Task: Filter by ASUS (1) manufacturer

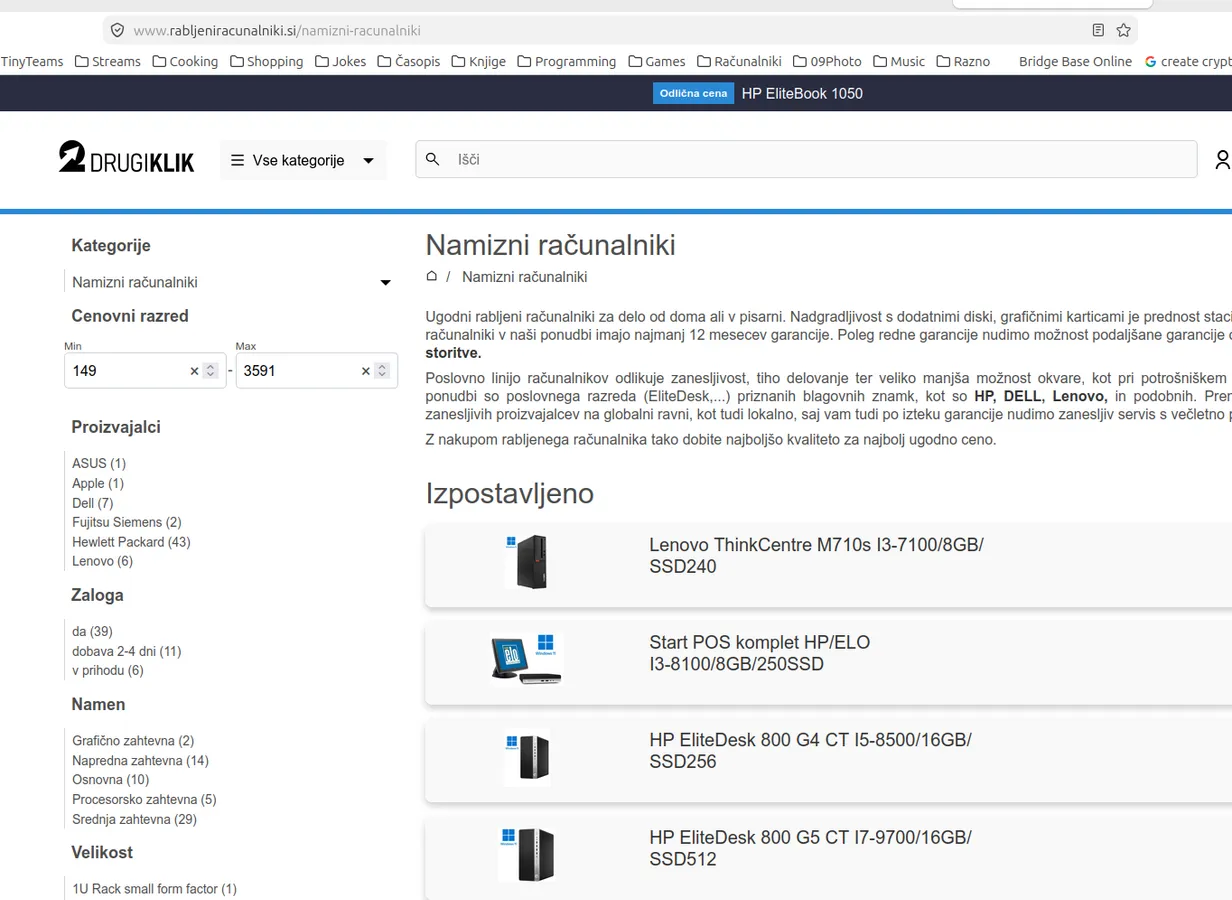Action: point(99,463)
